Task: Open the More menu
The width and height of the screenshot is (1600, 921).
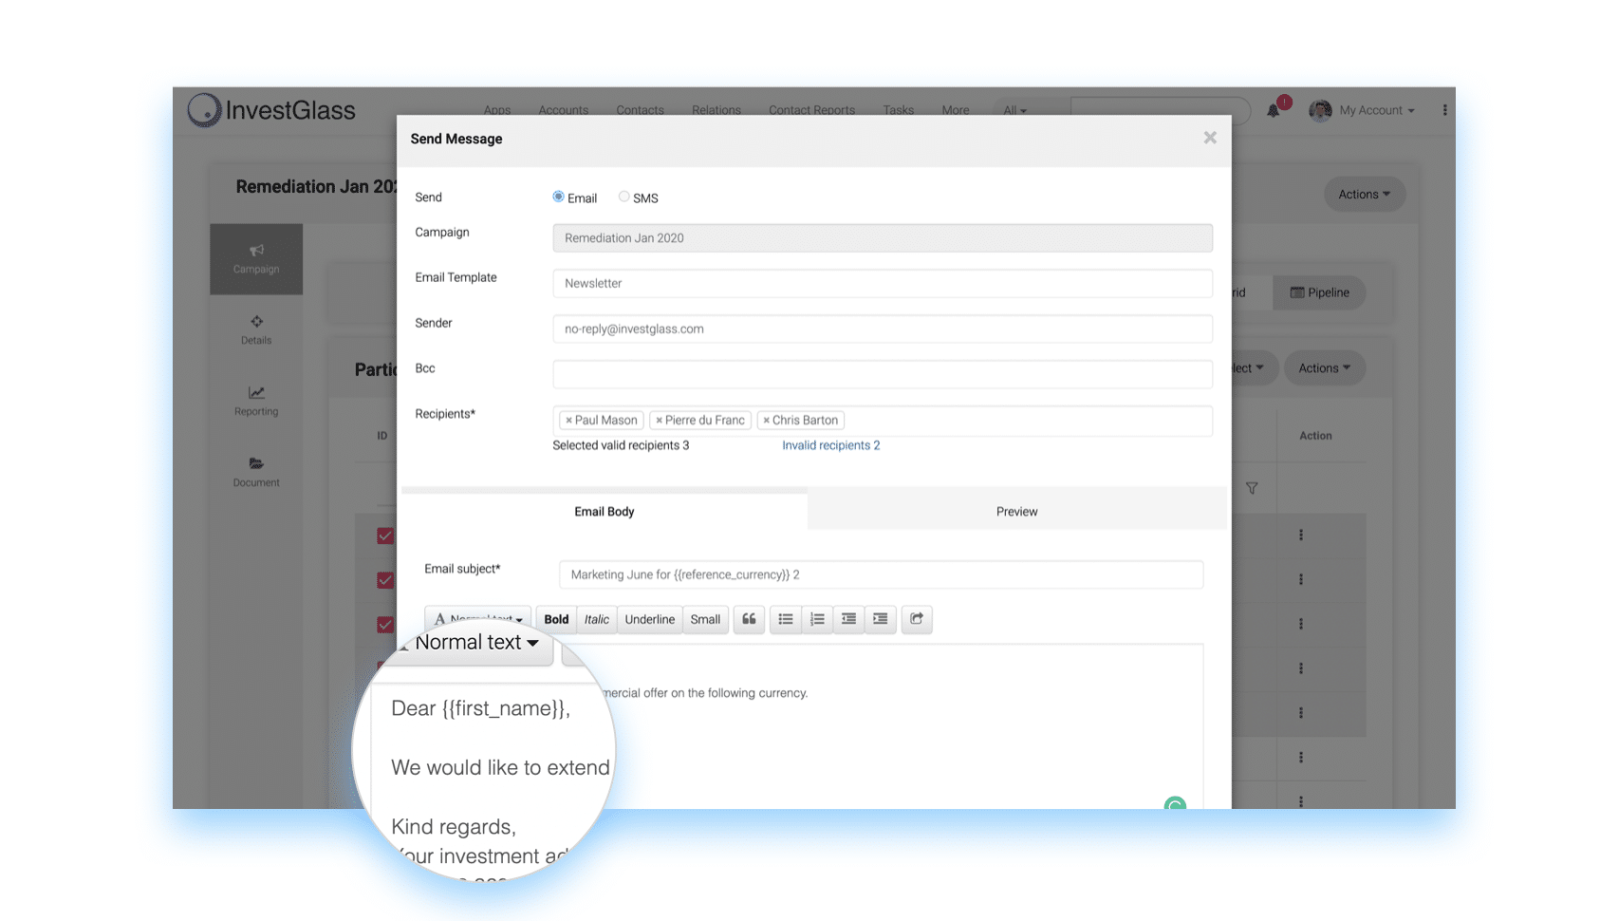Action: (x=955, y=111)
